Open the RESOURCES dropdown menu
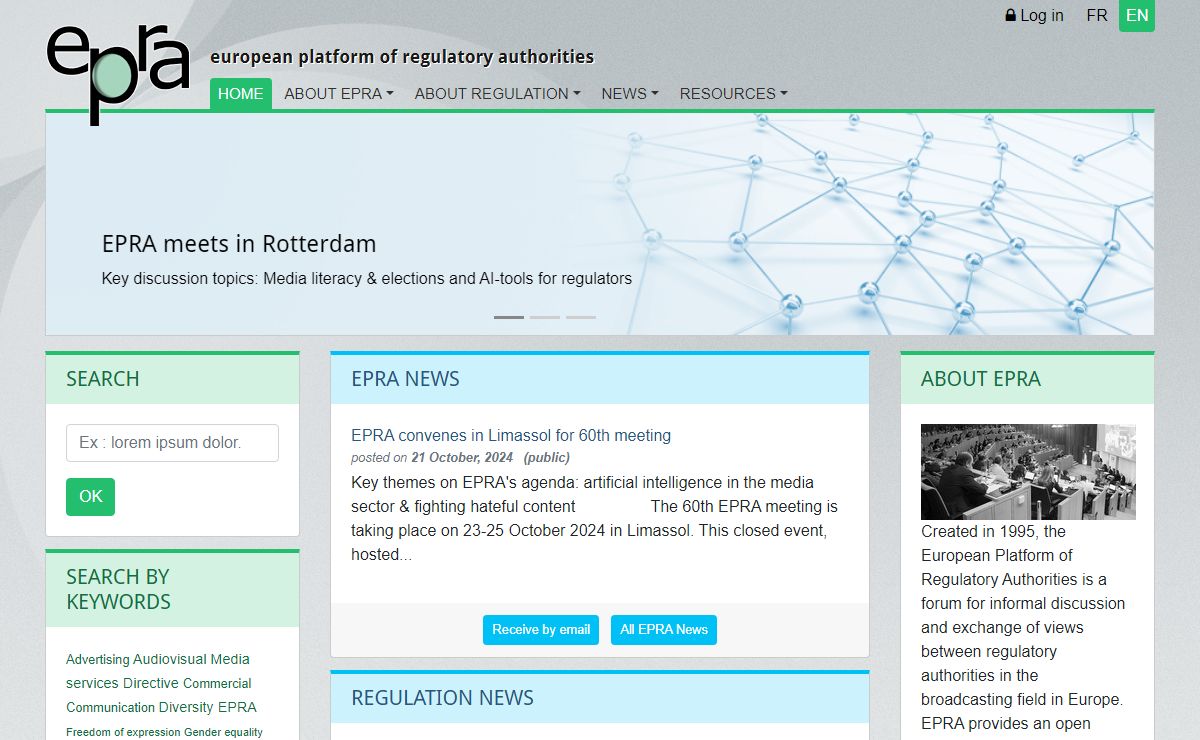 pos(734,94)
